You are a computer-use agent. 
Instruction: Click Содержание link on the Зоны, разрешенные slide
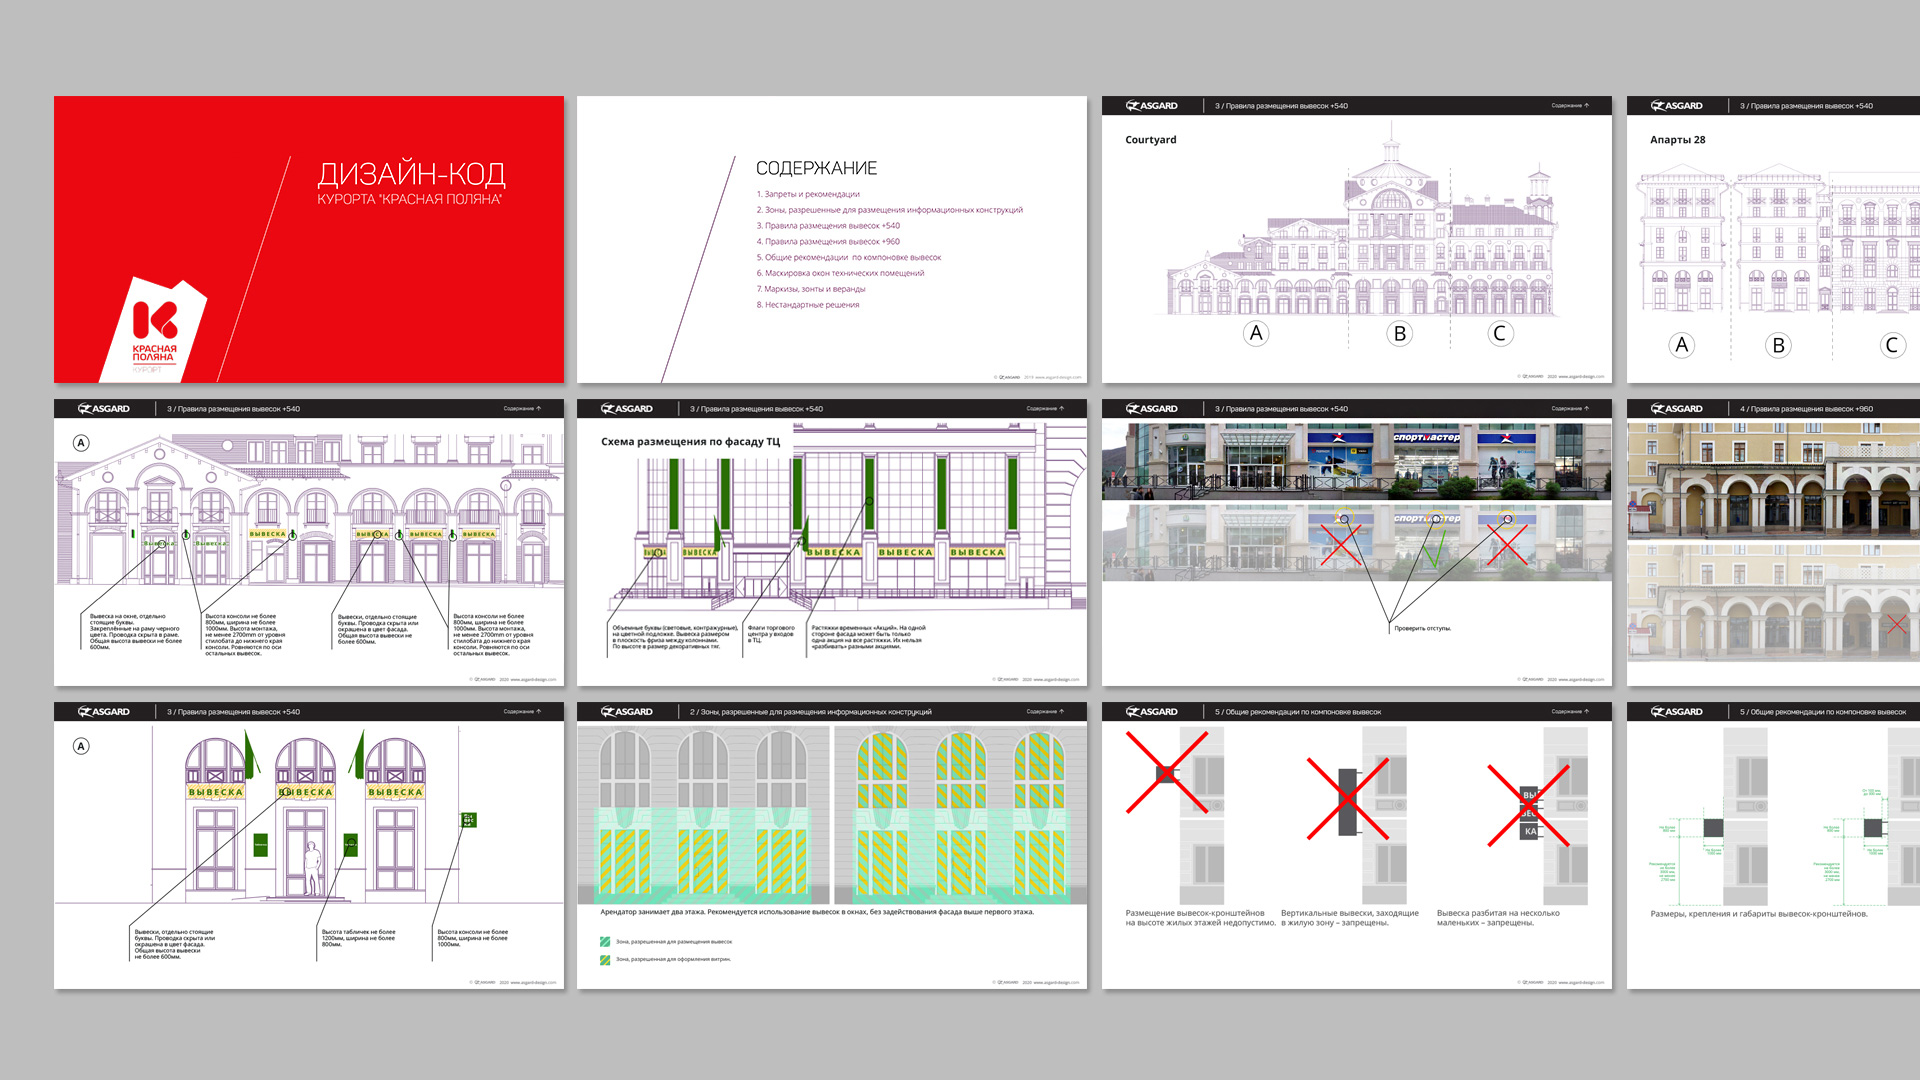1045,712
